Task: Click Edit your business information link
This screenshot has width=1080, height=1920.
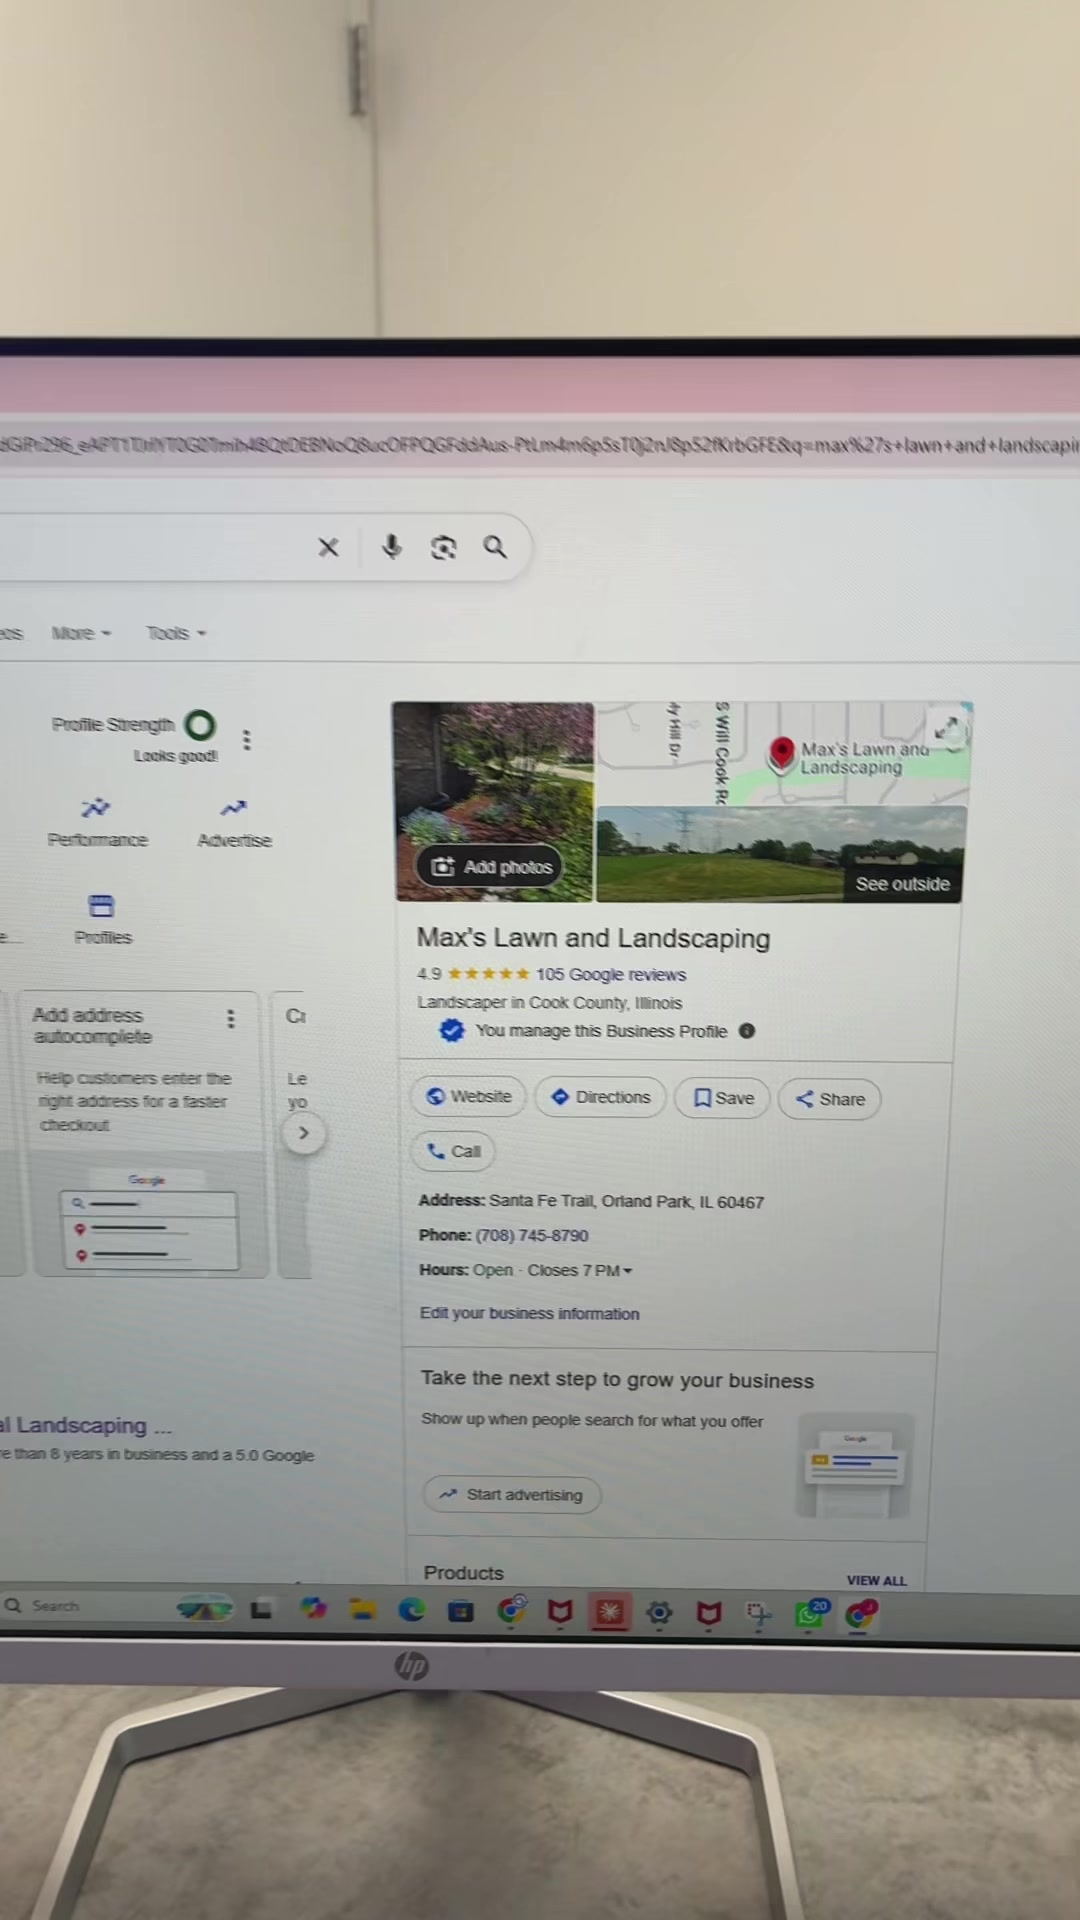Action: click(x=529, y=1313)
